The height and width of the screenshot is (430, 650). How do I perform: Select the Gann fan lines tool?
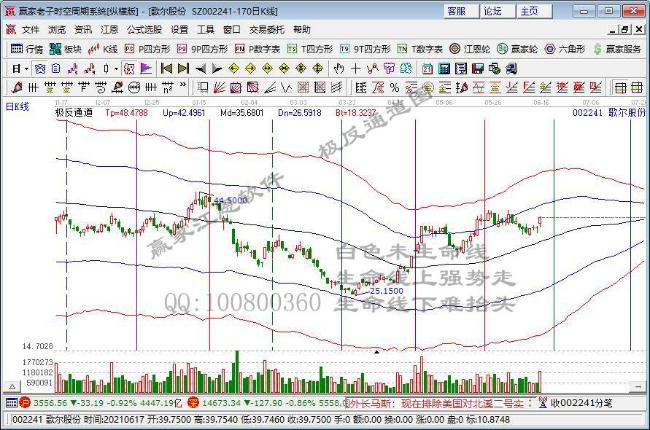(x=219, y=87)
